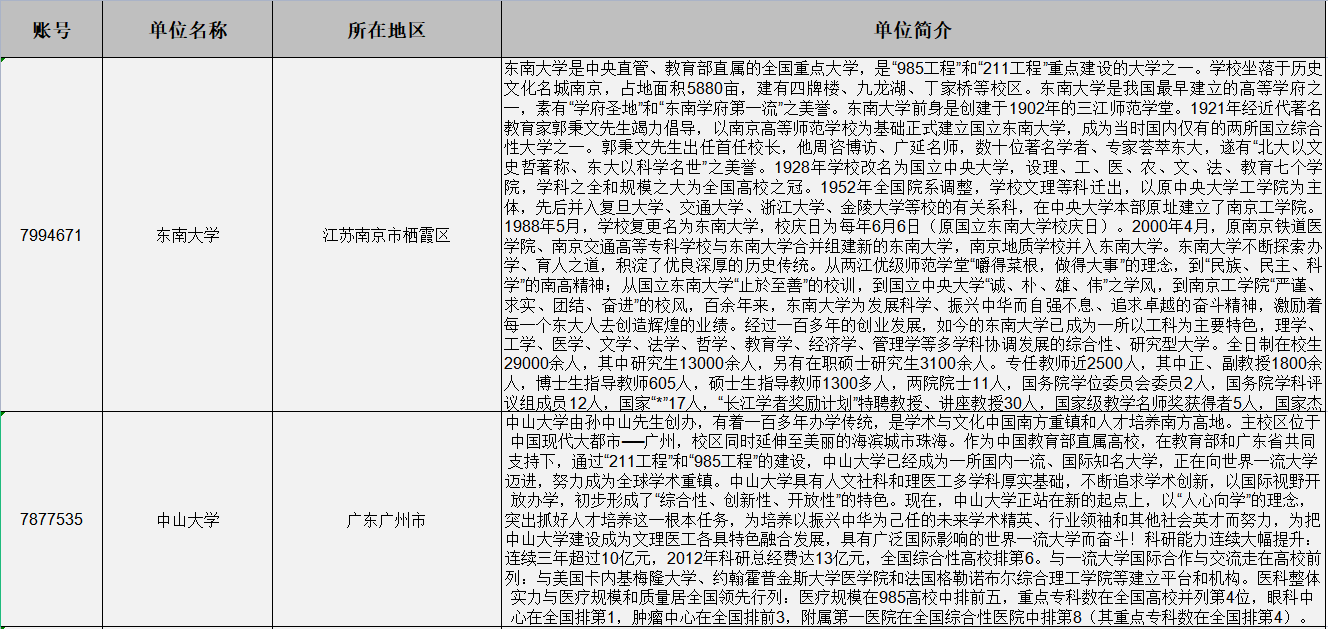Select the 广东广州市 region cell
This screenshot has width=1328, height=629.
point(386,520)
